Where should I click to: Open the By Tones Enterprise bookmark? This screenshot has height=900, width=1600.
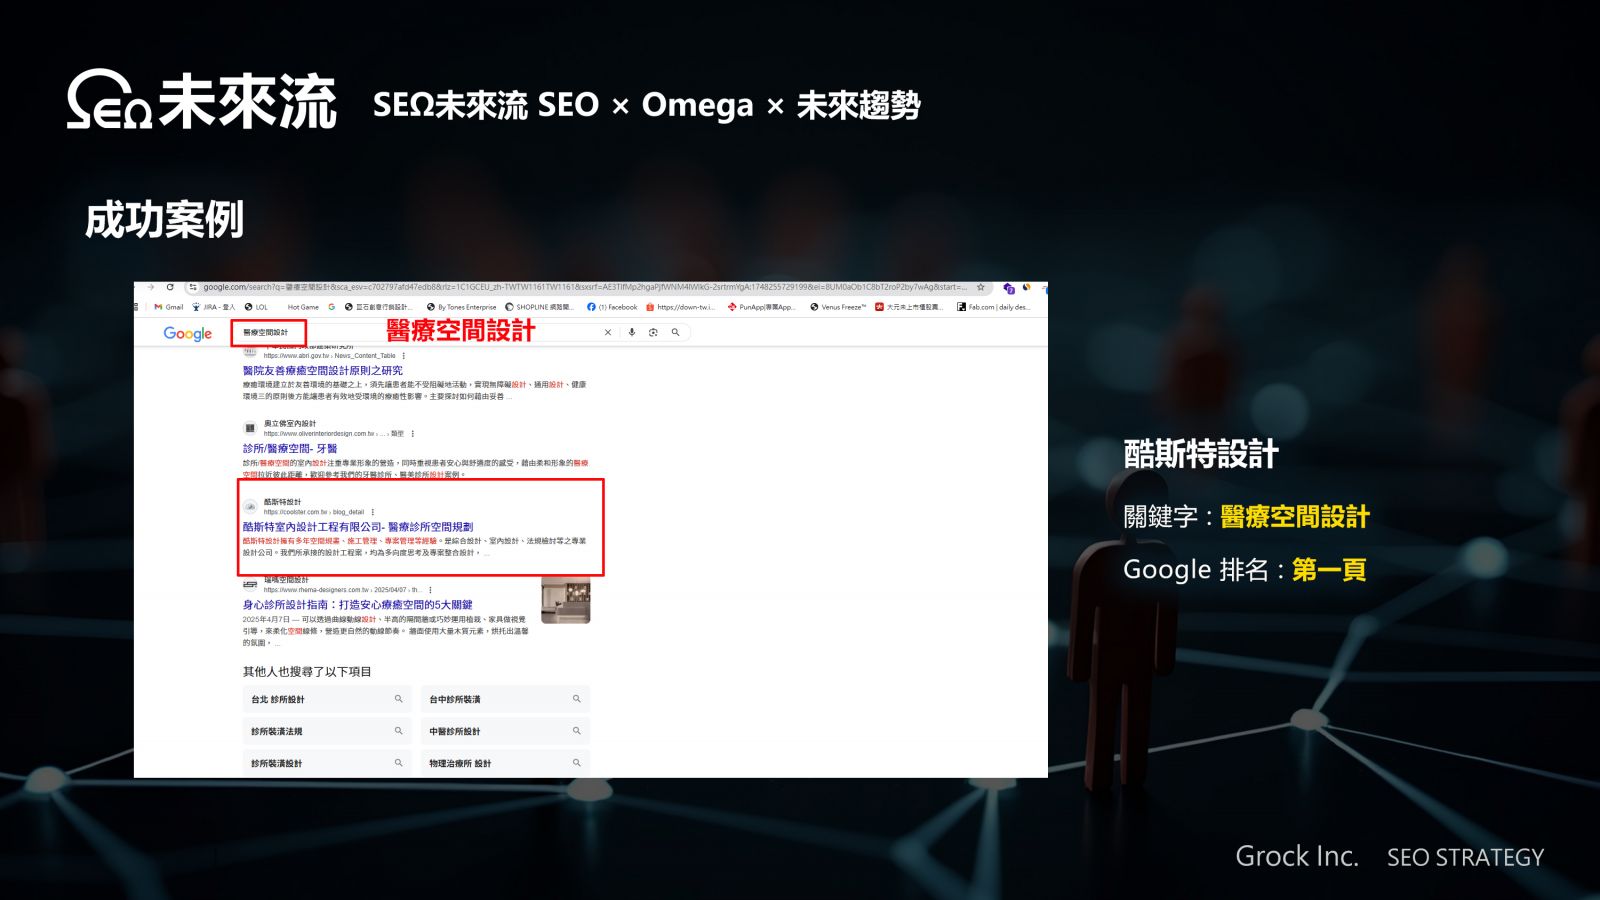461,307
